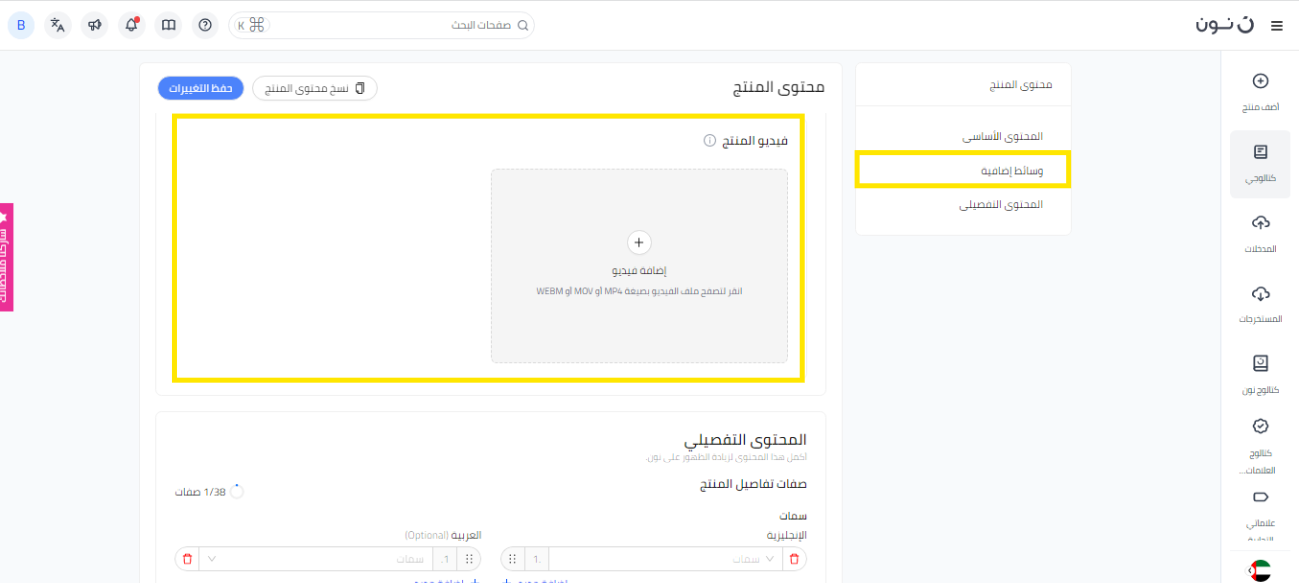
Task: Click Copy Product Content button
Action: 315,89
